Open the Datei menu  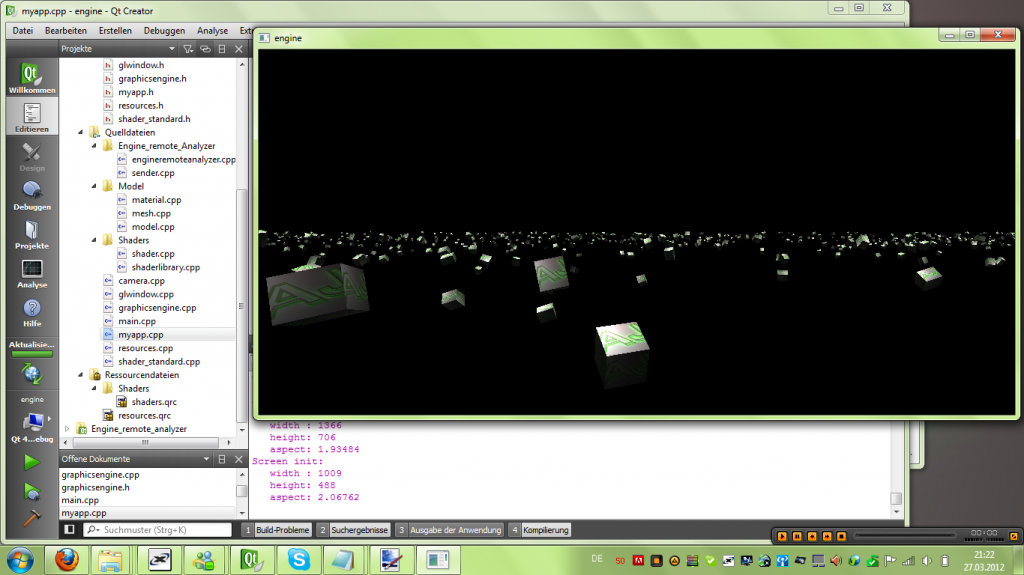(x=22, y=31)
